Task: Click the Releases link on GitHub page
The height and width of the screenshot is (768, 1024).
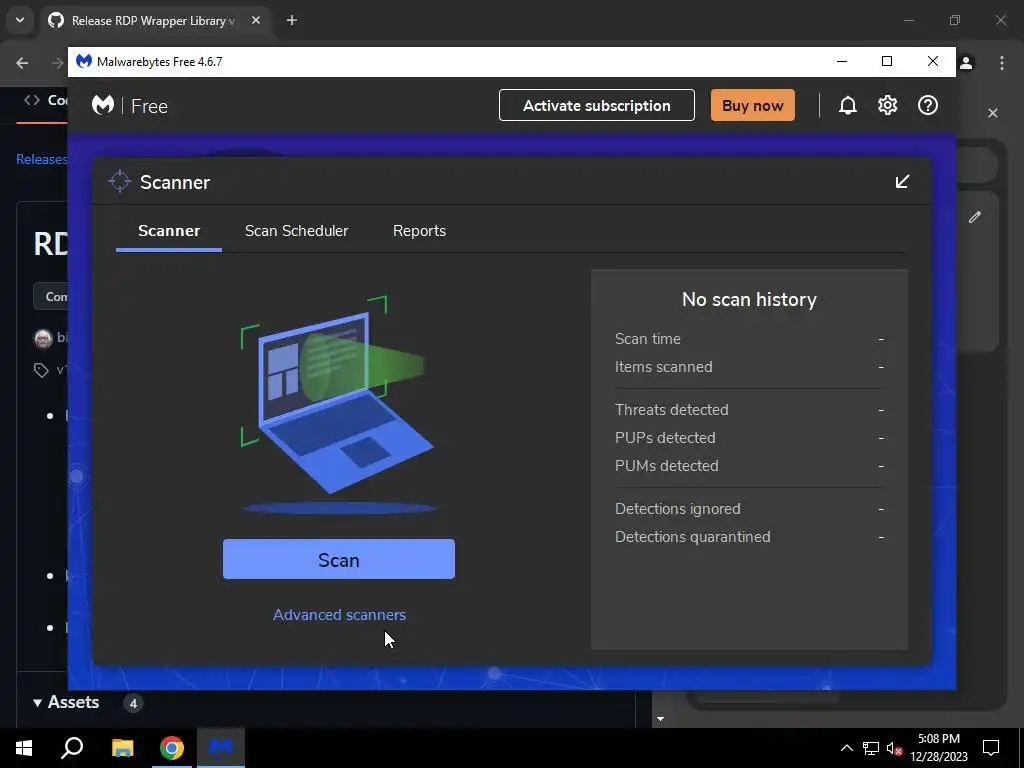Action: (42, 159)
